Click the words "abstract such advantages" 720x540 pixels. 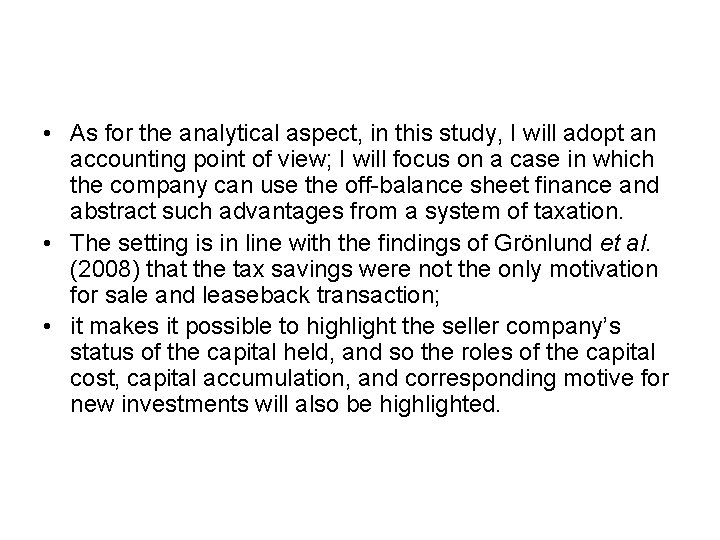tap(206, 212)
